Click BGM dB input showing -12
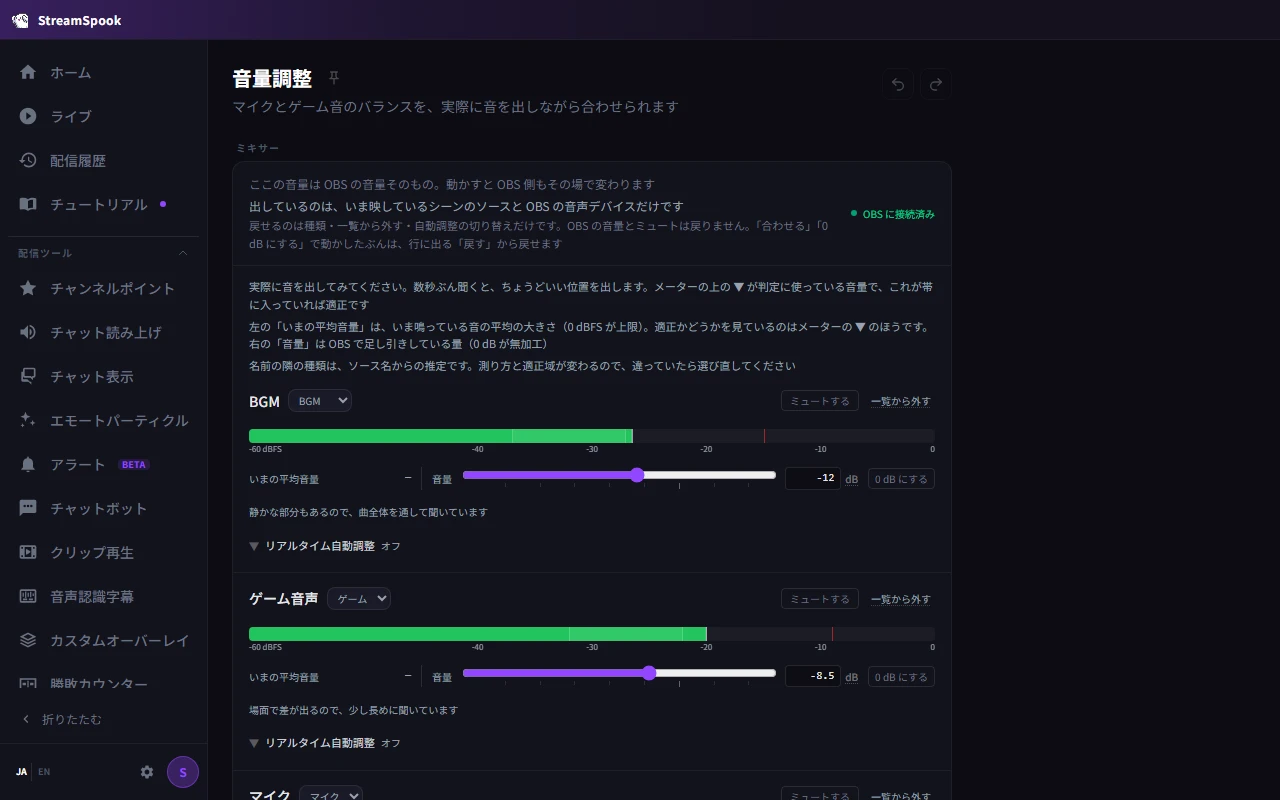The width and height of the screenshot is (1280, 800). tap(813, 479)
